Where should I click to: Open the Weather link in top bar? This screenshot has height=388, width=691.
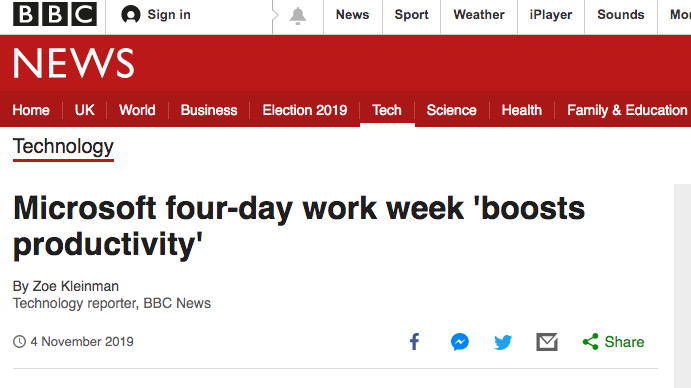pyautogui.click(x=479, y=15)
